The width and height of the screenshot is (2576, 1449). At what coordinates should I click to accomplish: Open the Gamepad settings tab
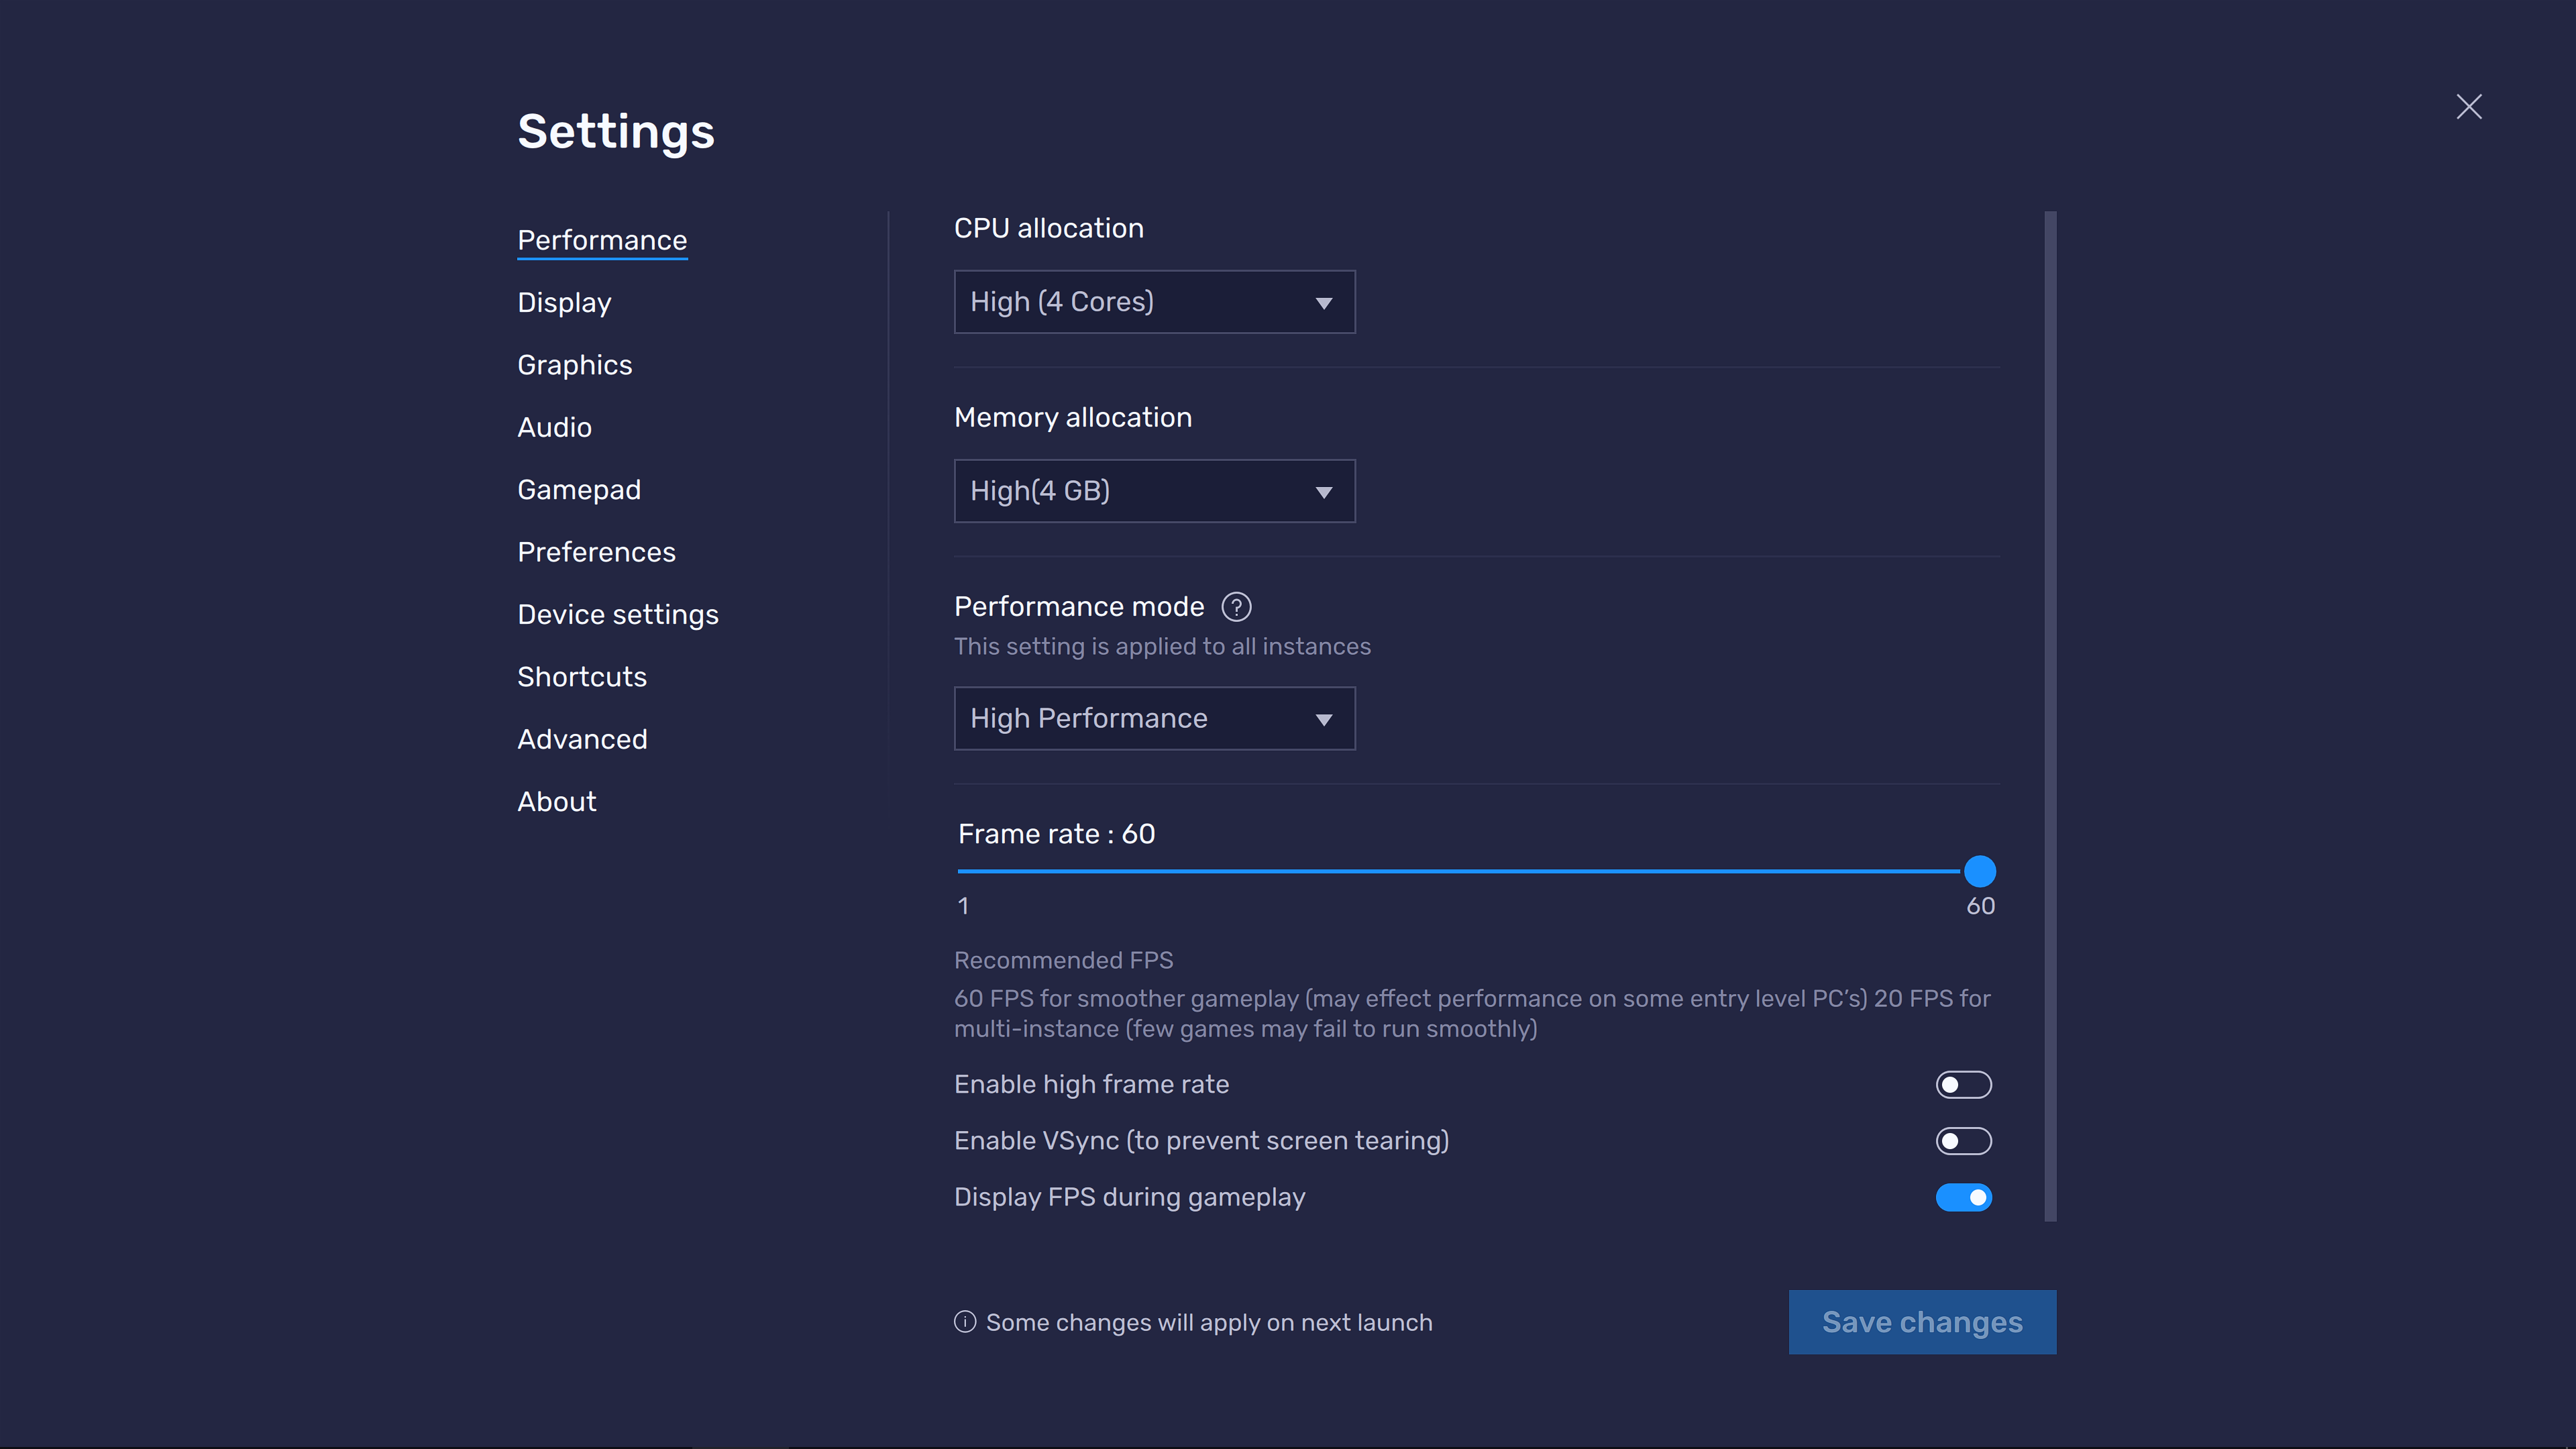click(579, 490)
